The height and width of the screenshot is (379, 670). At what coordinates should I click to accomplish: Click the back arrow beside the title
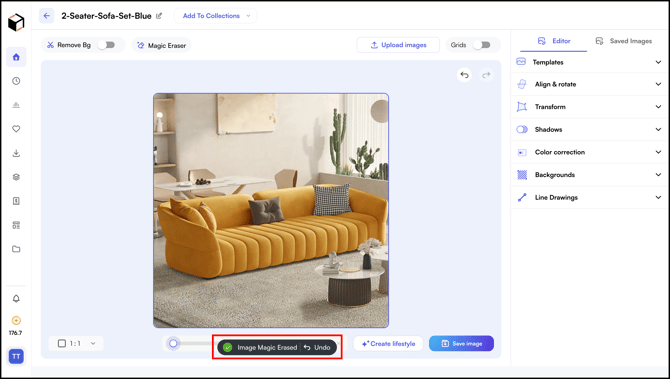click(x=47, y=16)
